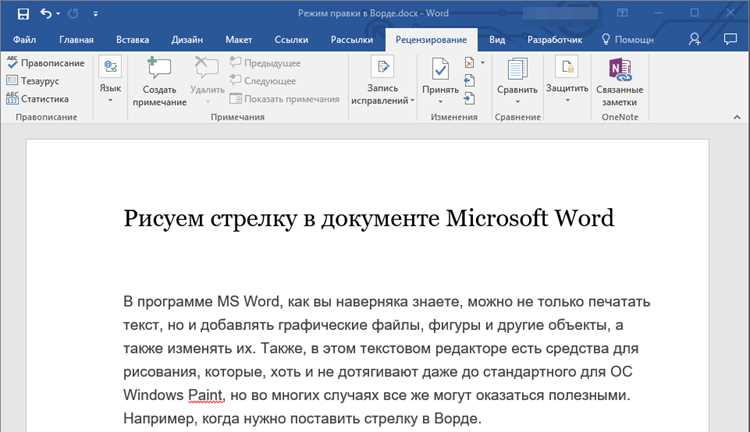Click Создать примечание comment icon
This screenshot has width=750, height=432.
159,68
